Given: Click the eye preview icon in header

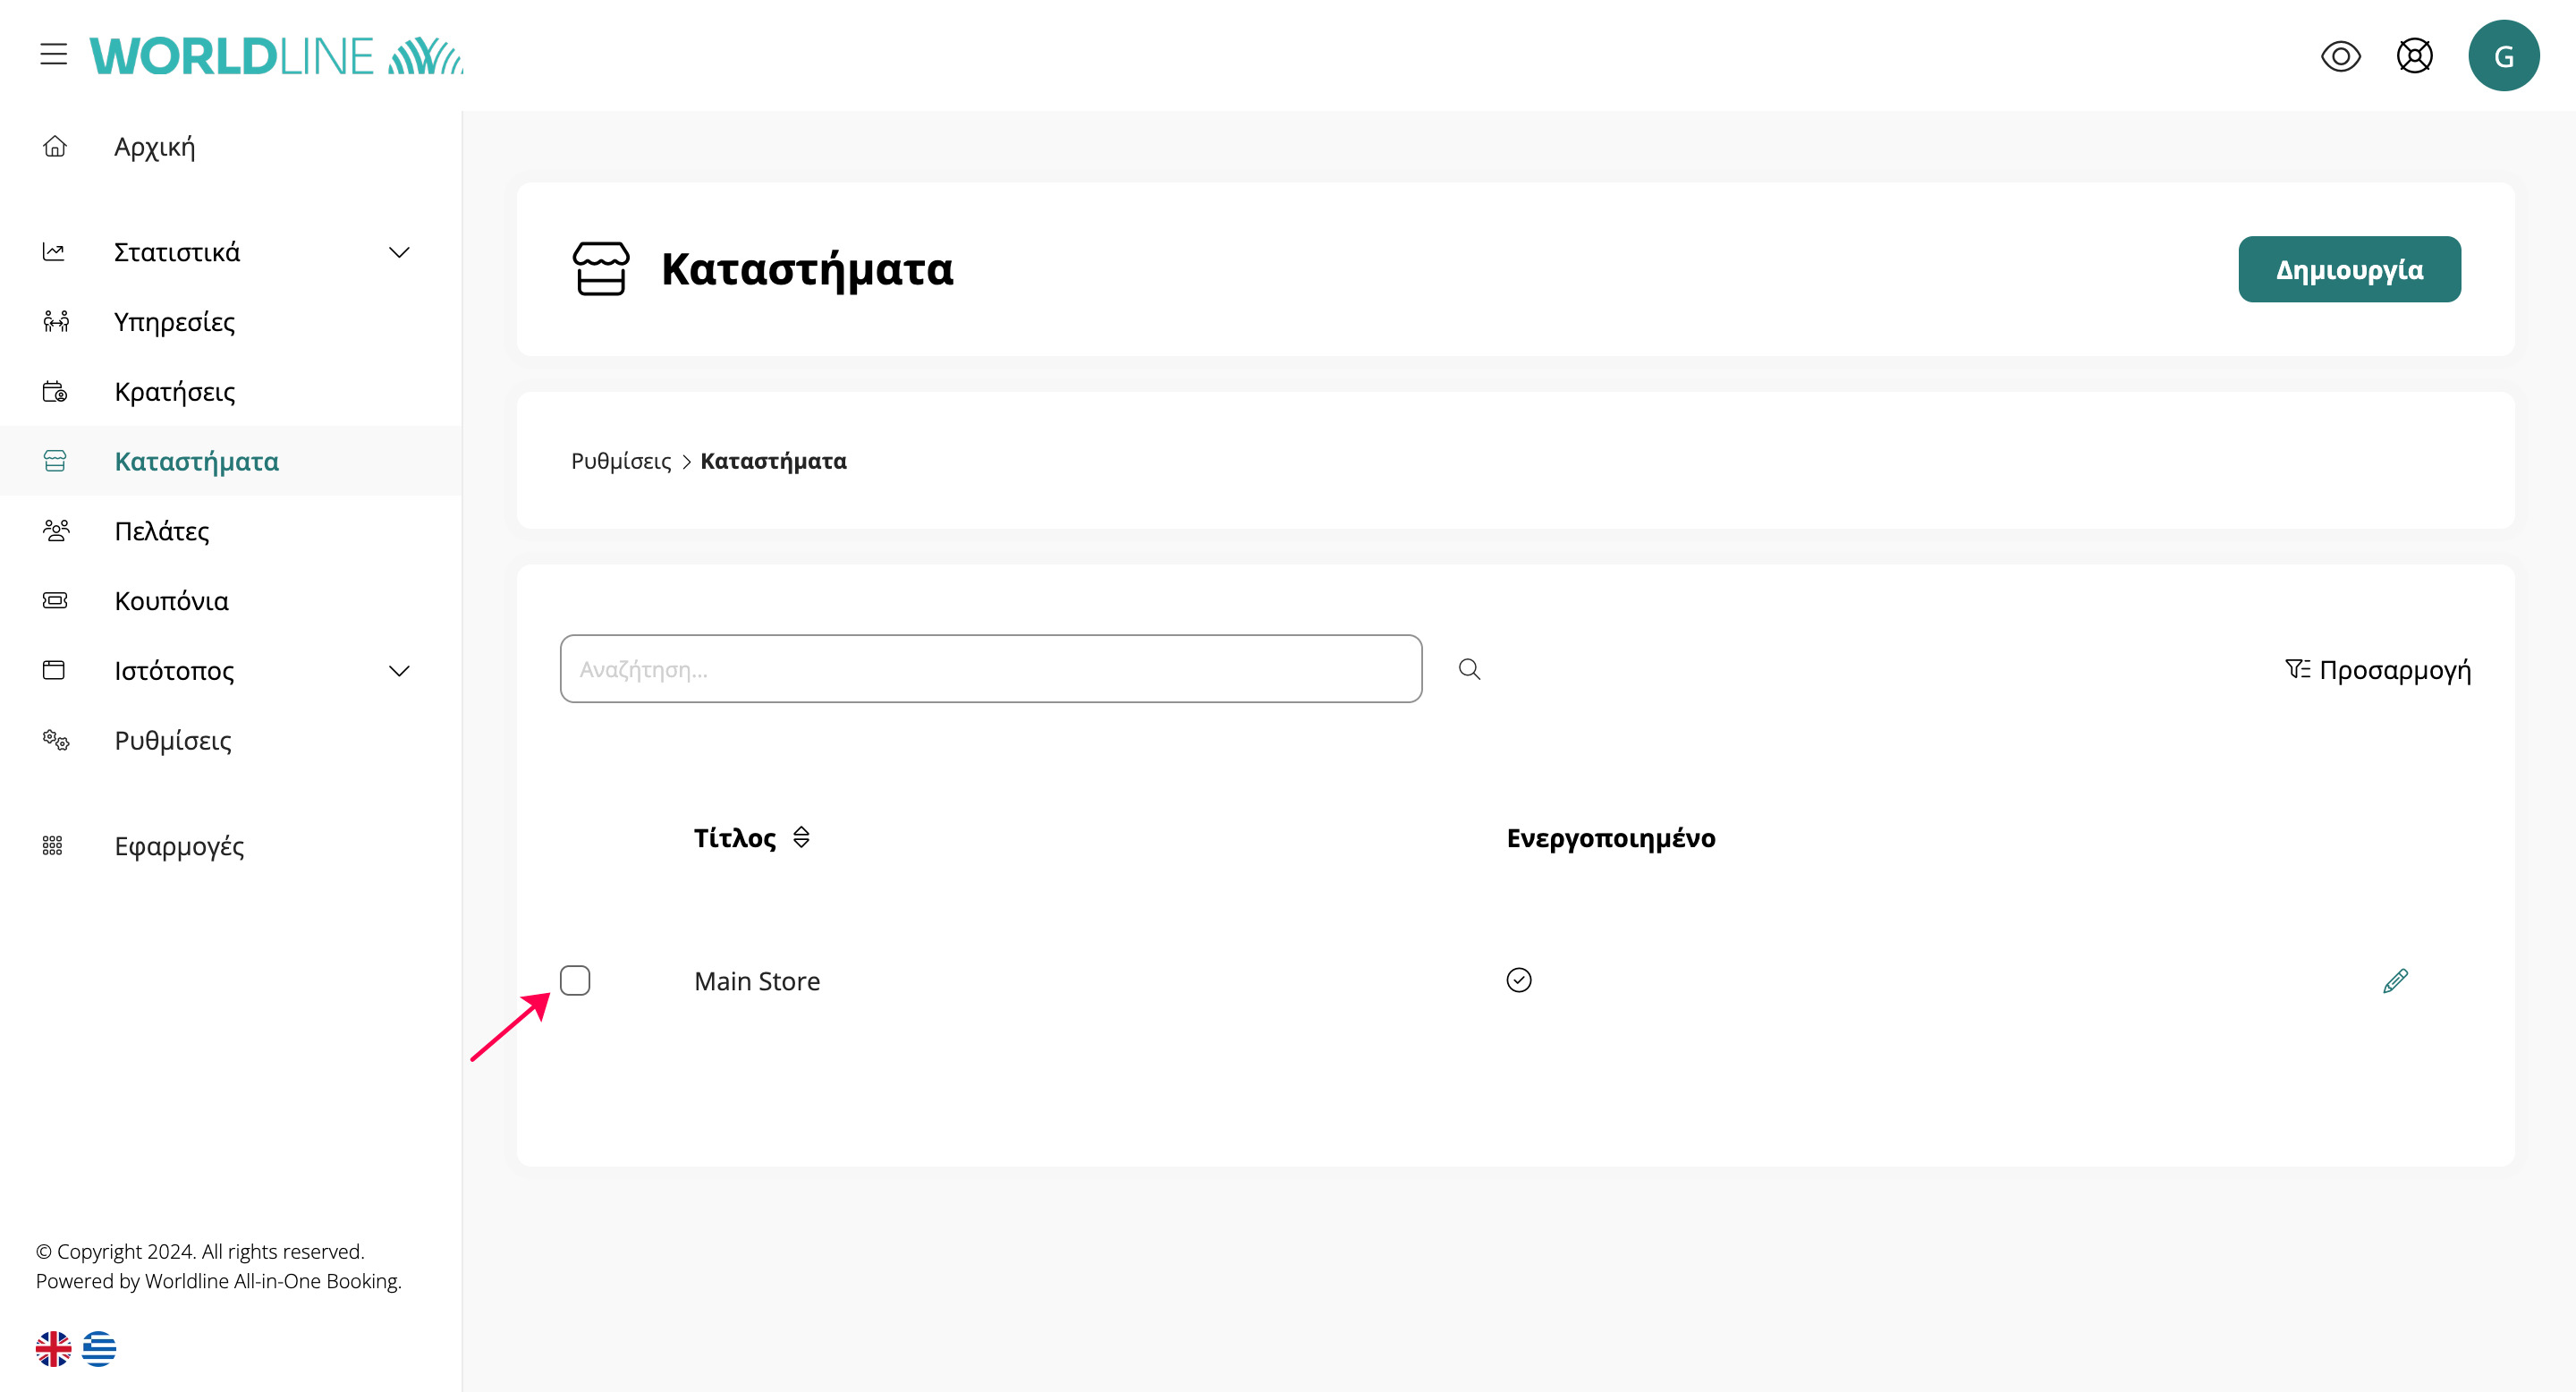Looking at the screenshot, I should 2340,56.
